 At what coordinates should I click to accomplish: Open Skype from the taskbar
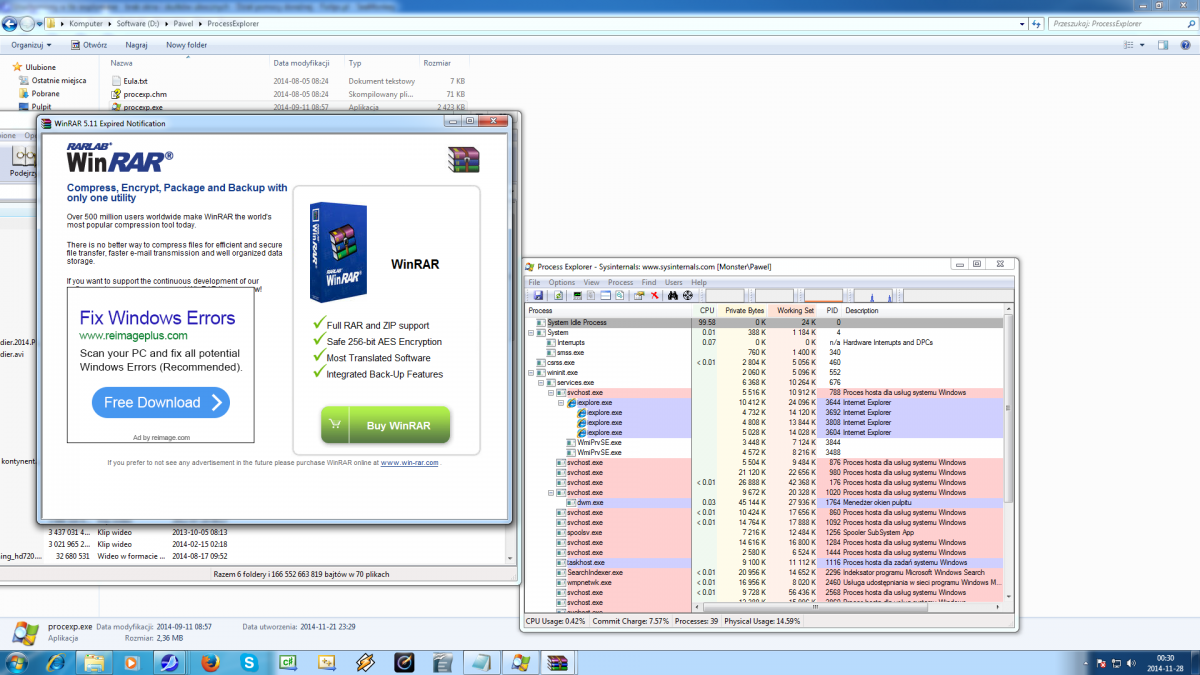coord(249,662)
